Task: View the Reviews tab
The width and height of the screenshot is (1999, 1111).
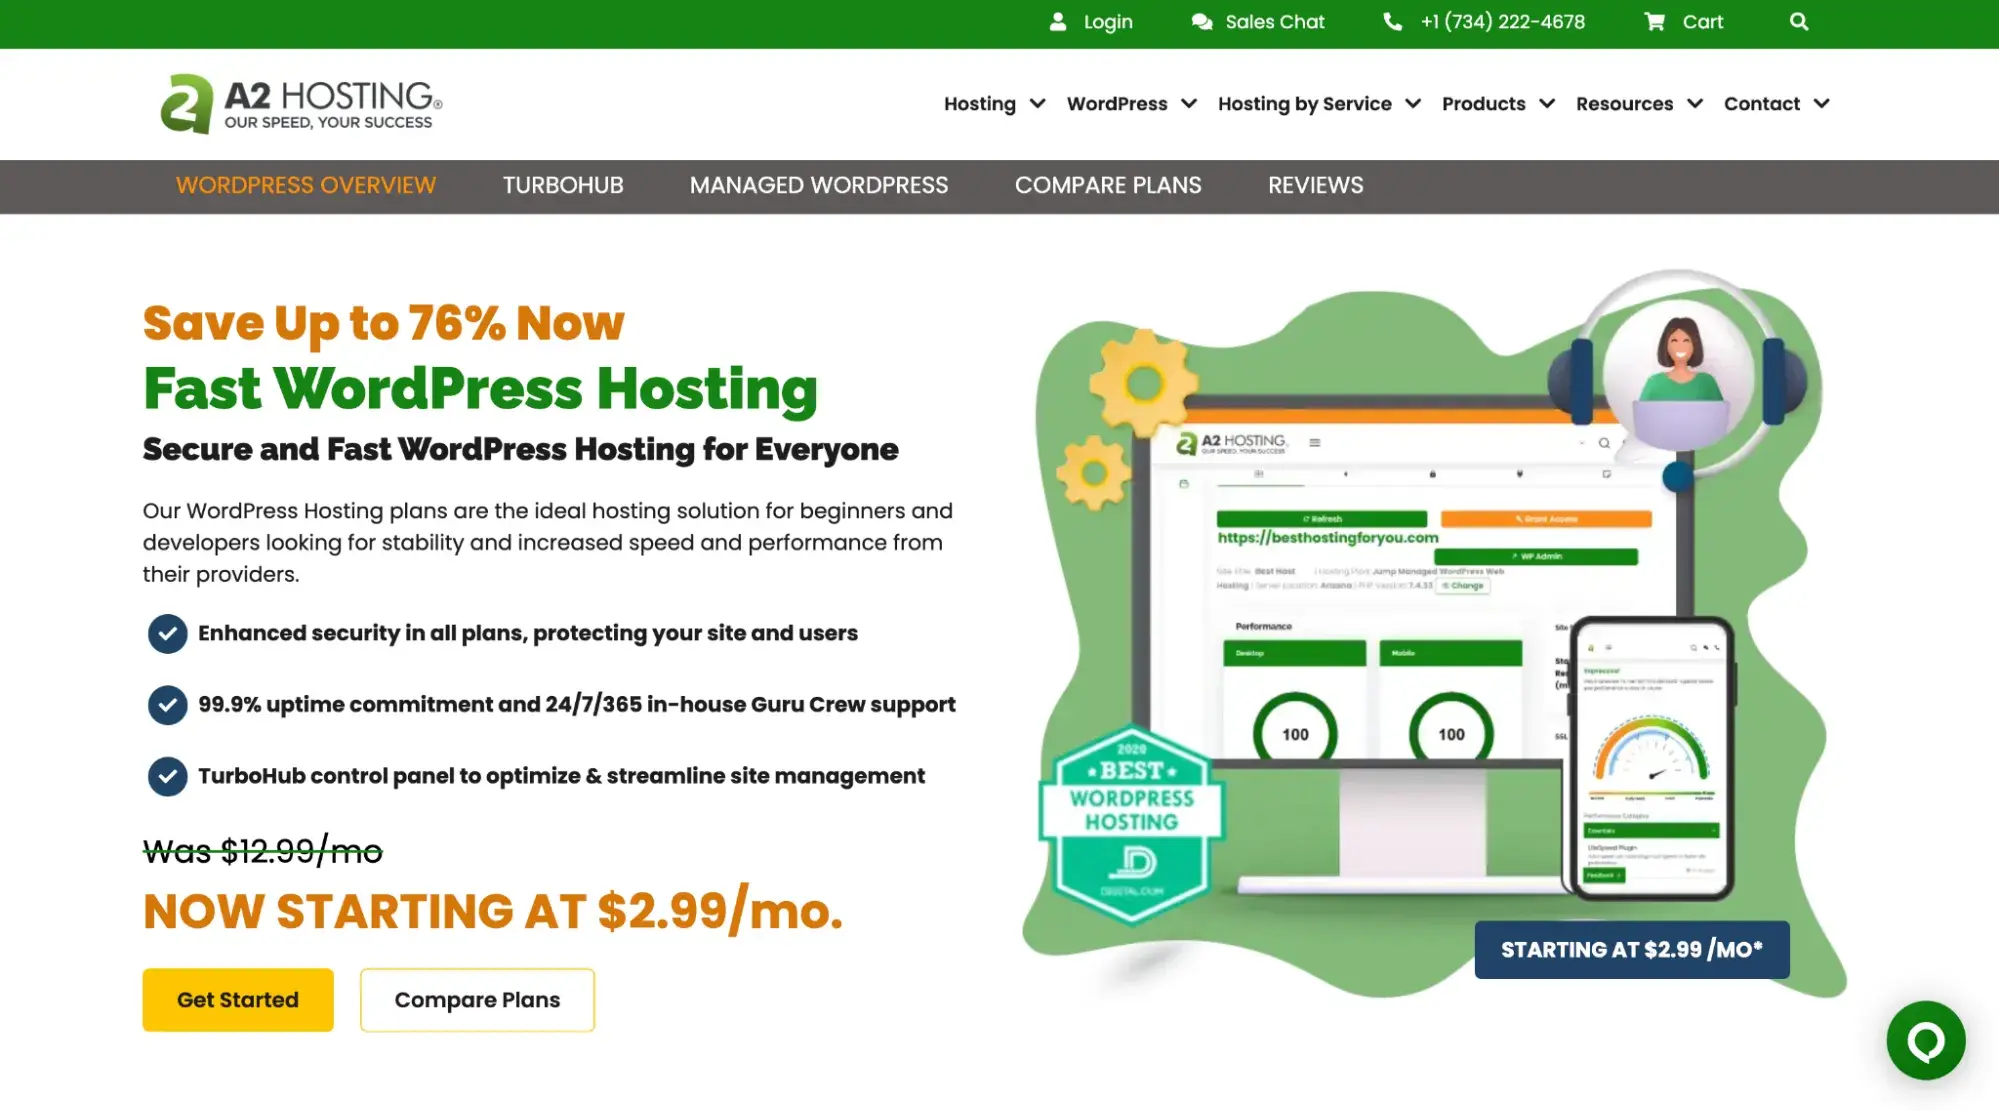Action: pyautogui.click(x=1316, y=186)
